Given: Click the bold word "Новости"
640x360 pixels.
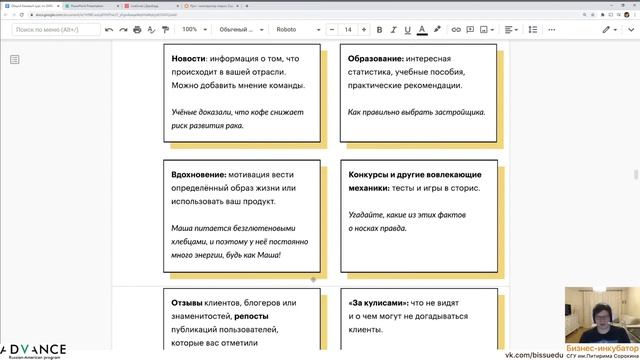Looking at the screenshot, I should pos(188,59).
